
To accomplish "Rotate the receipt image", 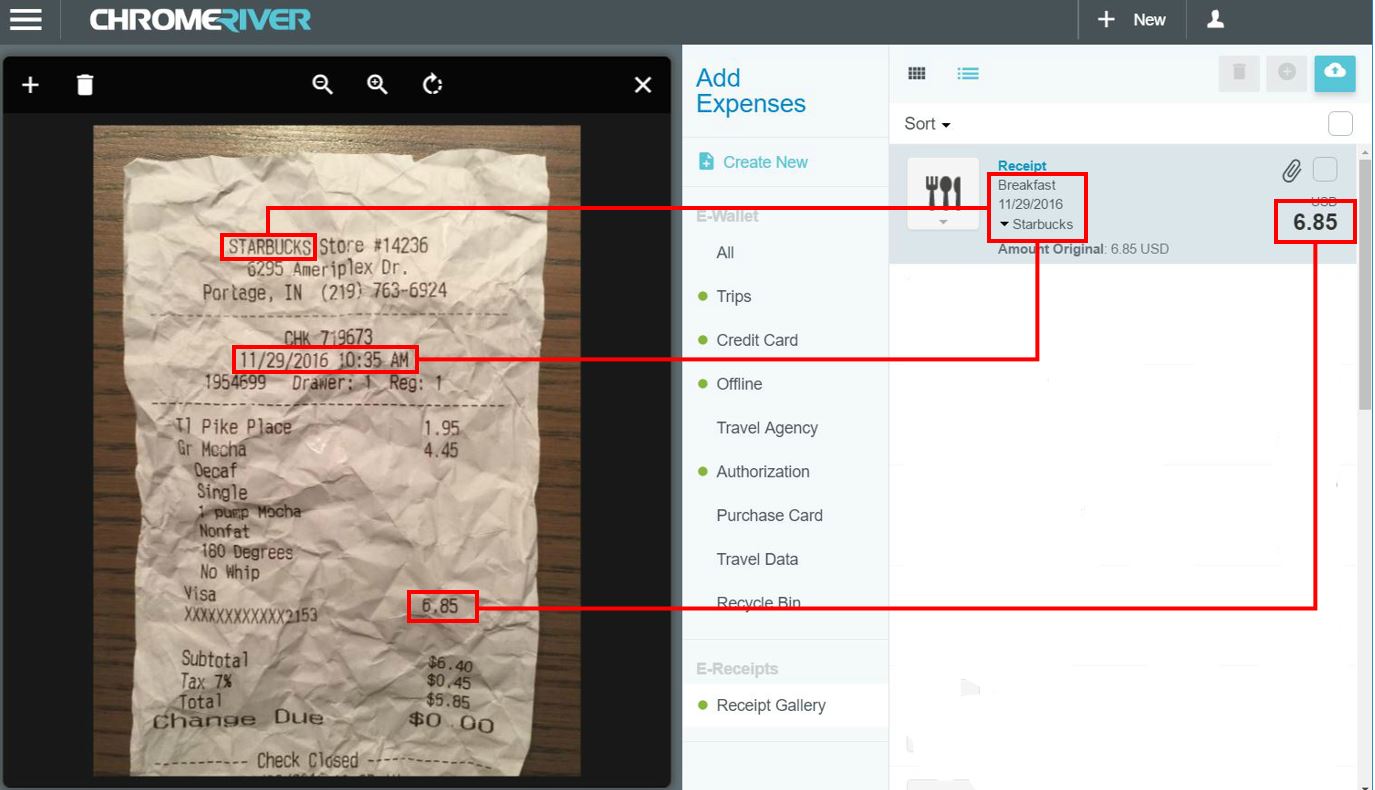I will [432, 85].
